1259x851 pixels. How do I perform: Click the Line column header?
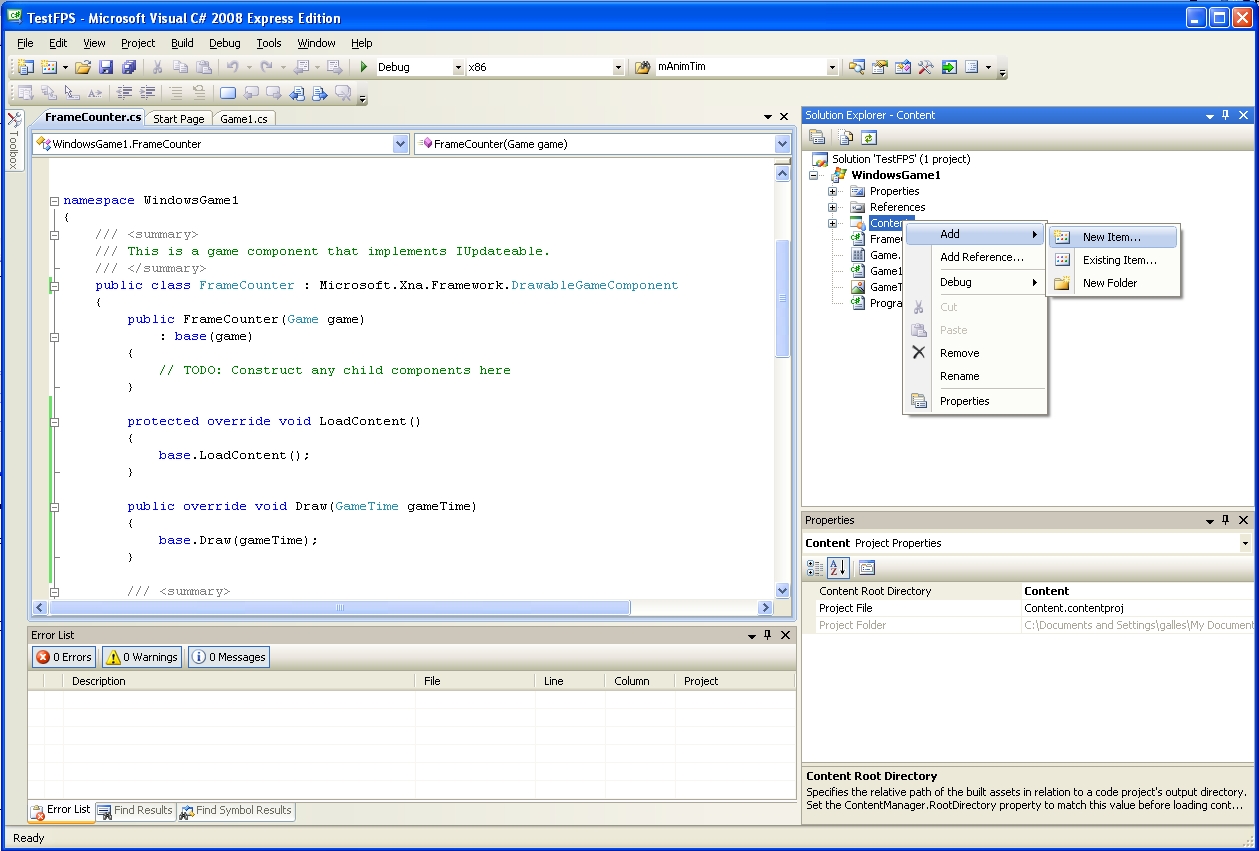[x=570, y=681]
